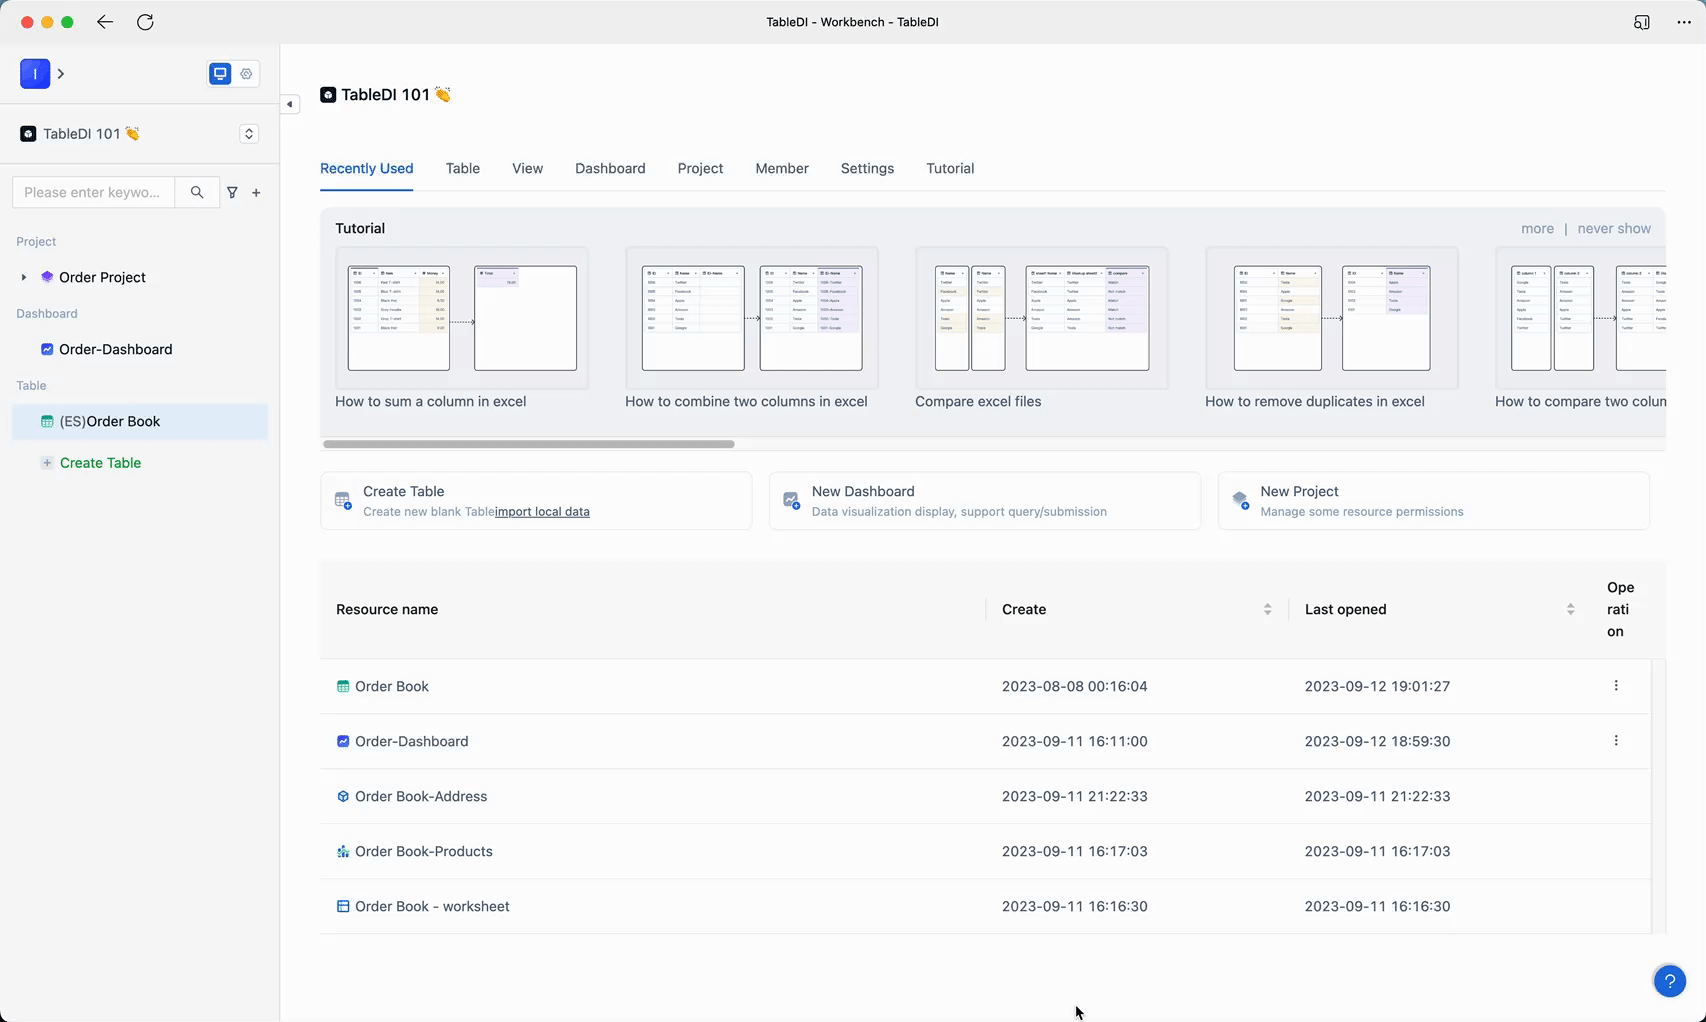The image size is (1706, 1022).
Task: Click the plus icon next to filter
Action: 256,192
